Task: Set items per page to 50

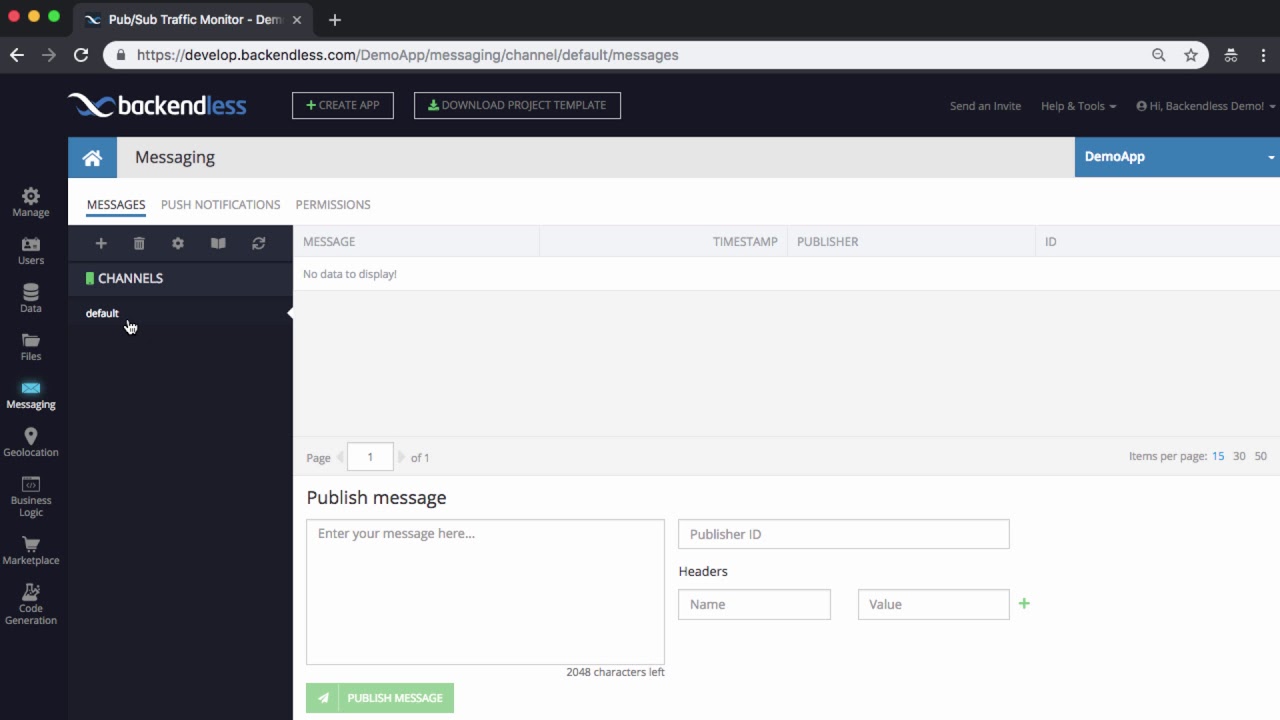Action: (x=1260, y=456)
